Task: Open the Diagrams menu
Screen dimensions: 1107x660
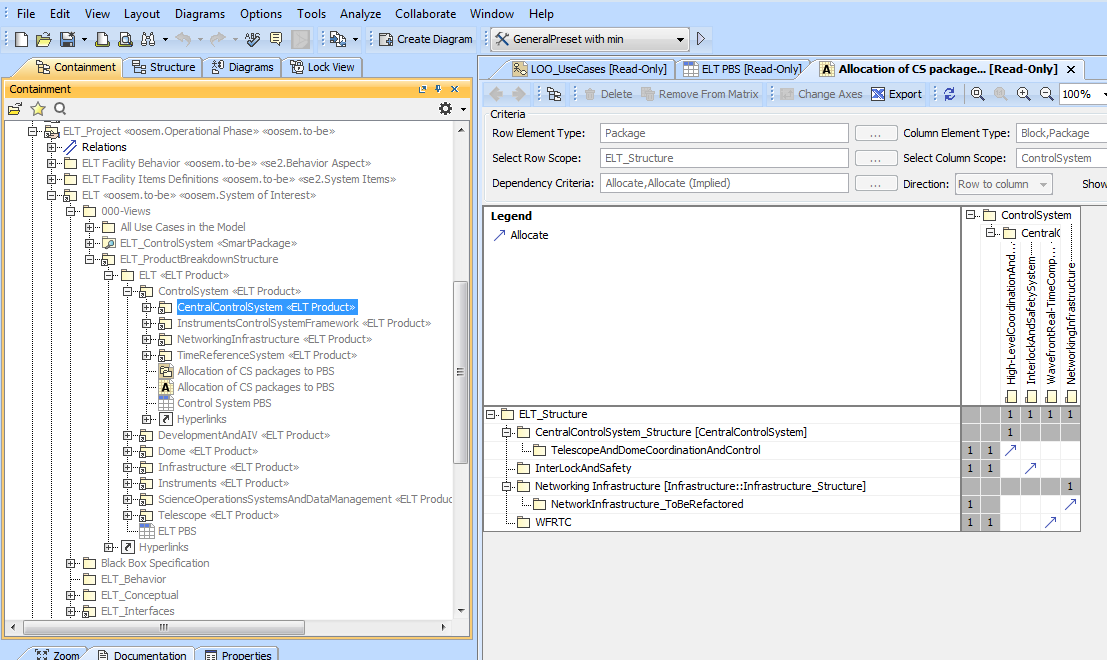Action: coord(199,14)
